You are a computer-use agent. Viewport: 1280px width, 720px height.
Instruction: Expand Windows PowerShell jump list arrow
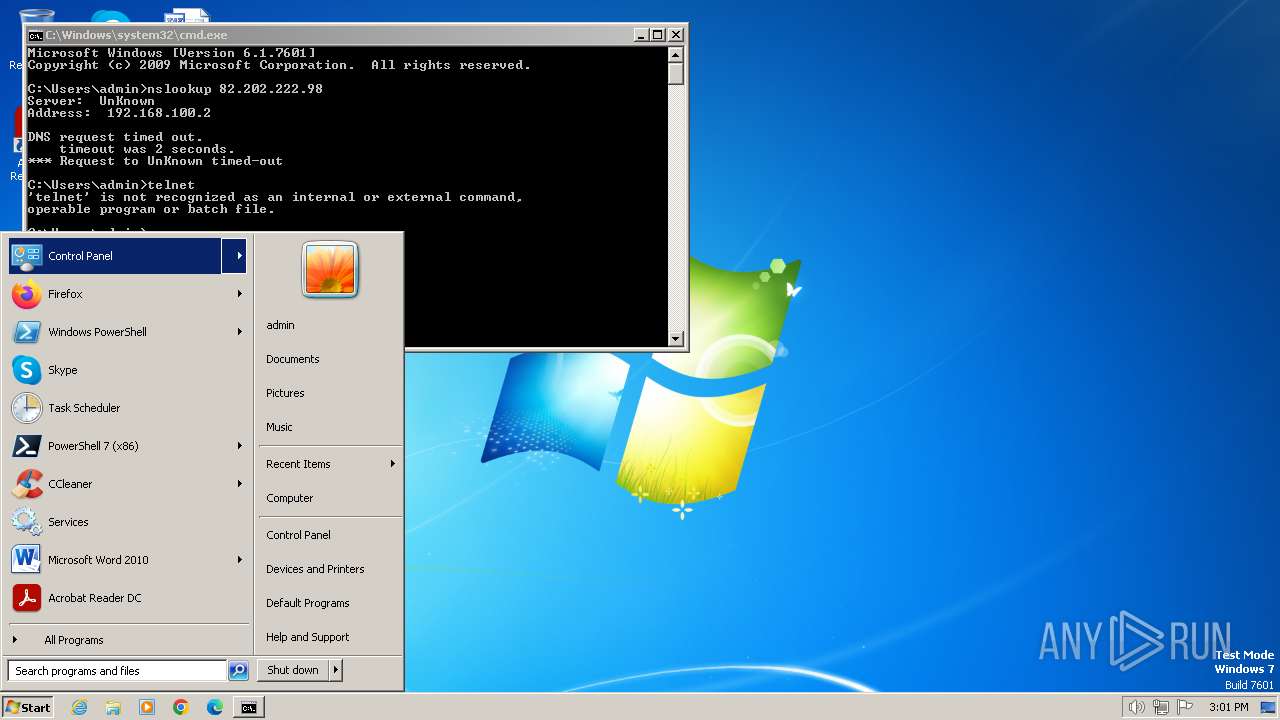coord(239,332)
